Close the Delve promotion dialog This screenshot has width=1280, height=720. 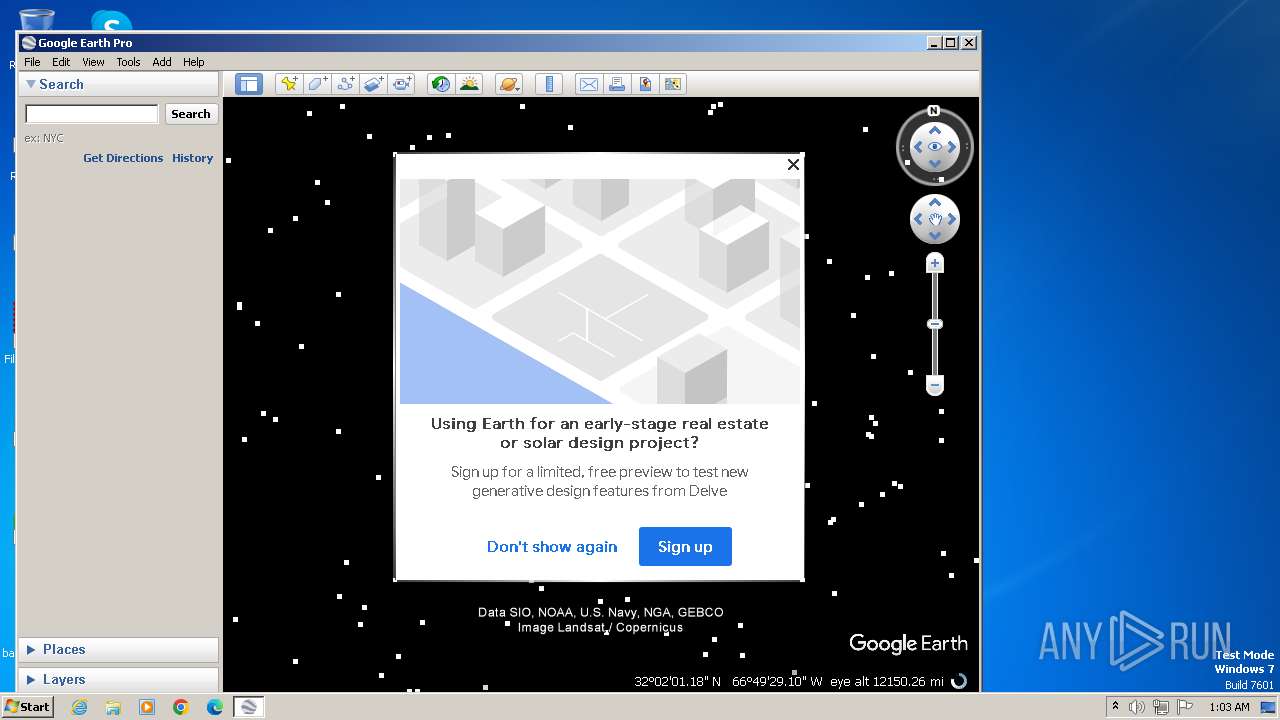click(x=793, y=165)
